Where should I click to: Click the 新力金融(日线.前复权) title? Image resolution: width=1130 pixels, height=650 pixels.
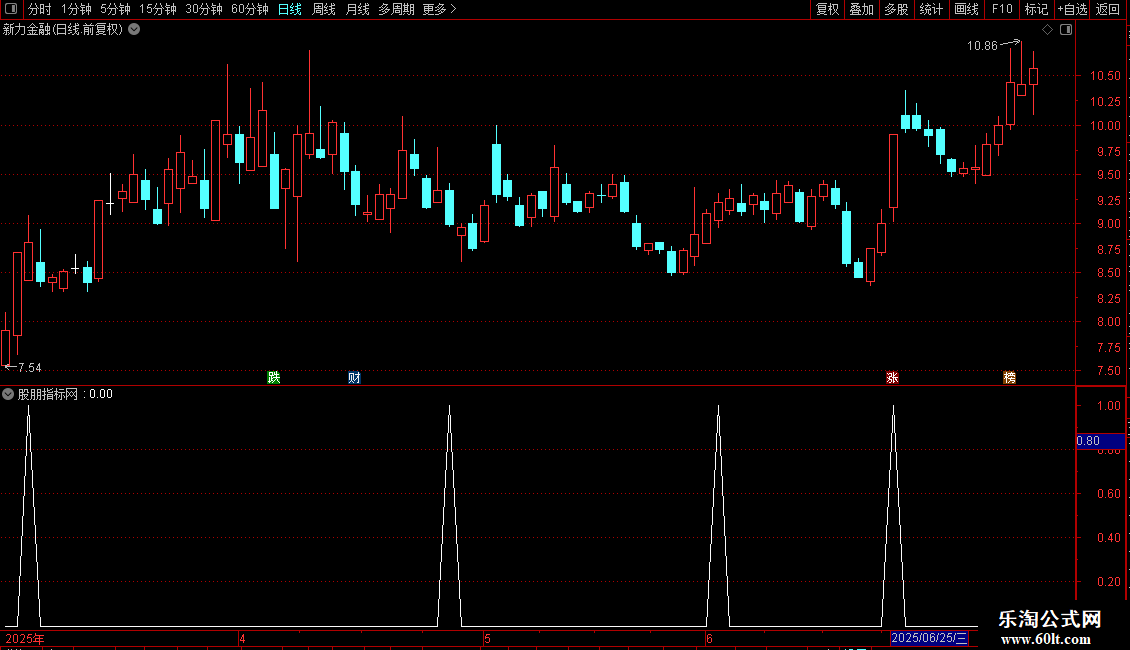coord(63,30)
